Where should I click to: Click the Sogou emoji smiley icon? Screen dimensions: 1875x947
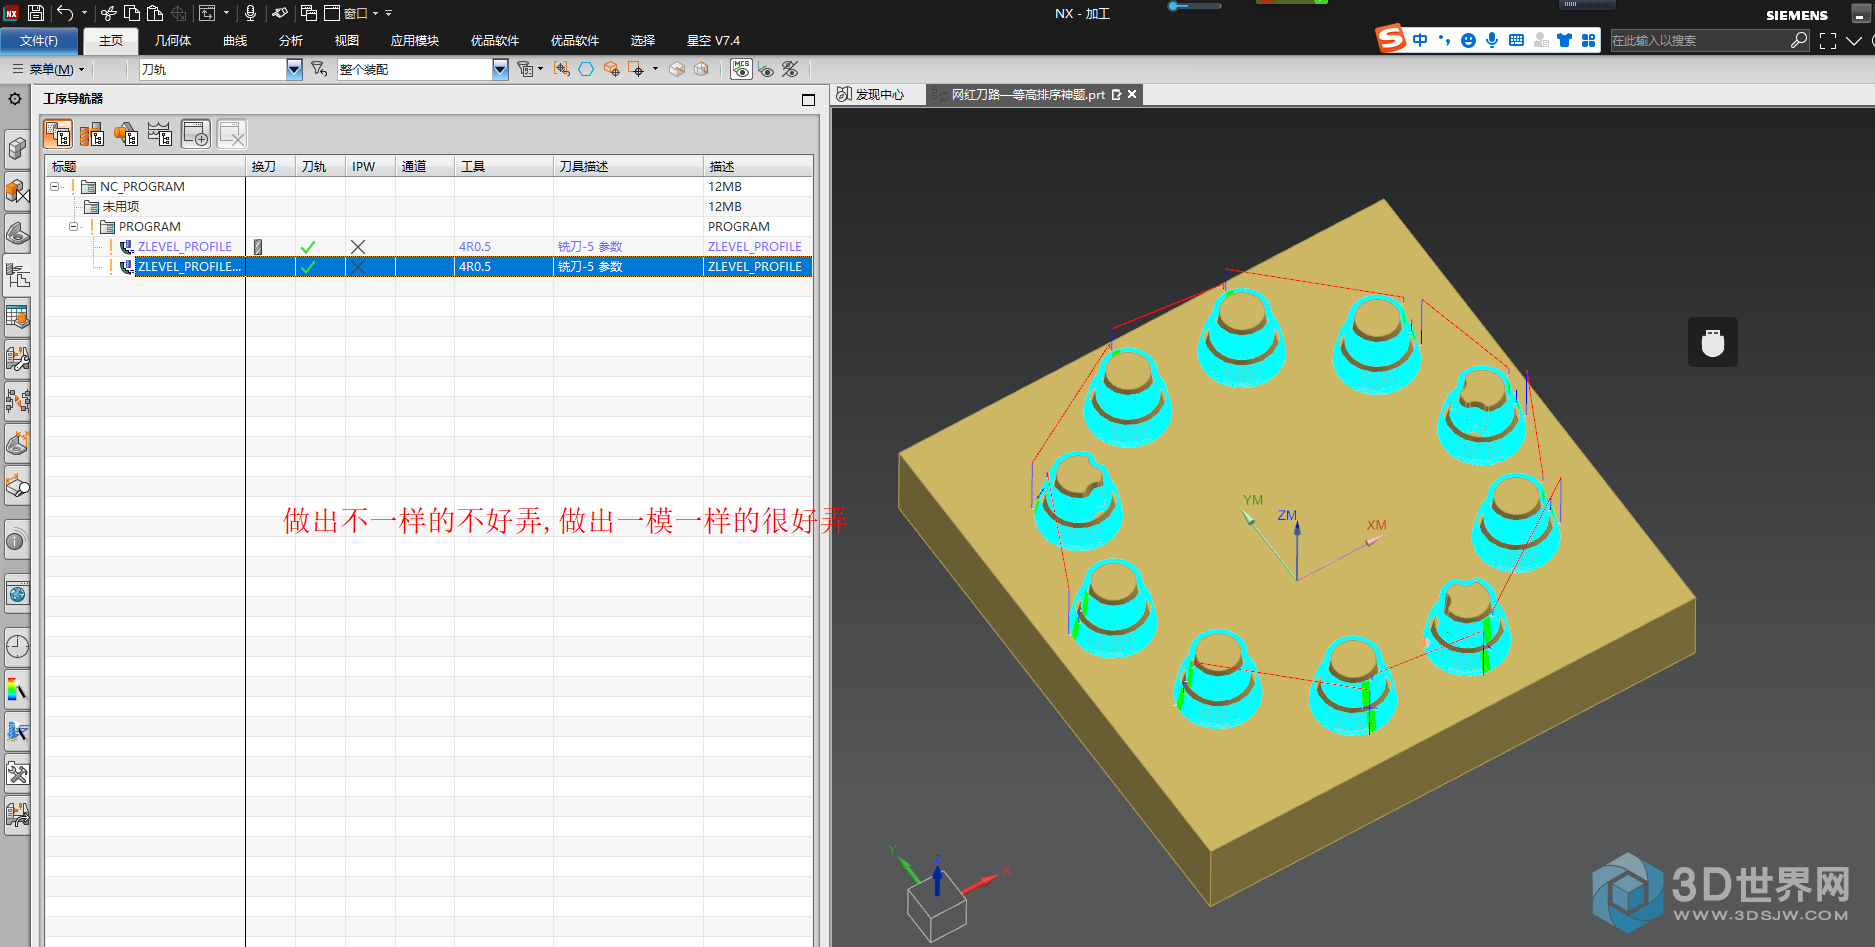pyautogui.click(x=1468, y=40)
